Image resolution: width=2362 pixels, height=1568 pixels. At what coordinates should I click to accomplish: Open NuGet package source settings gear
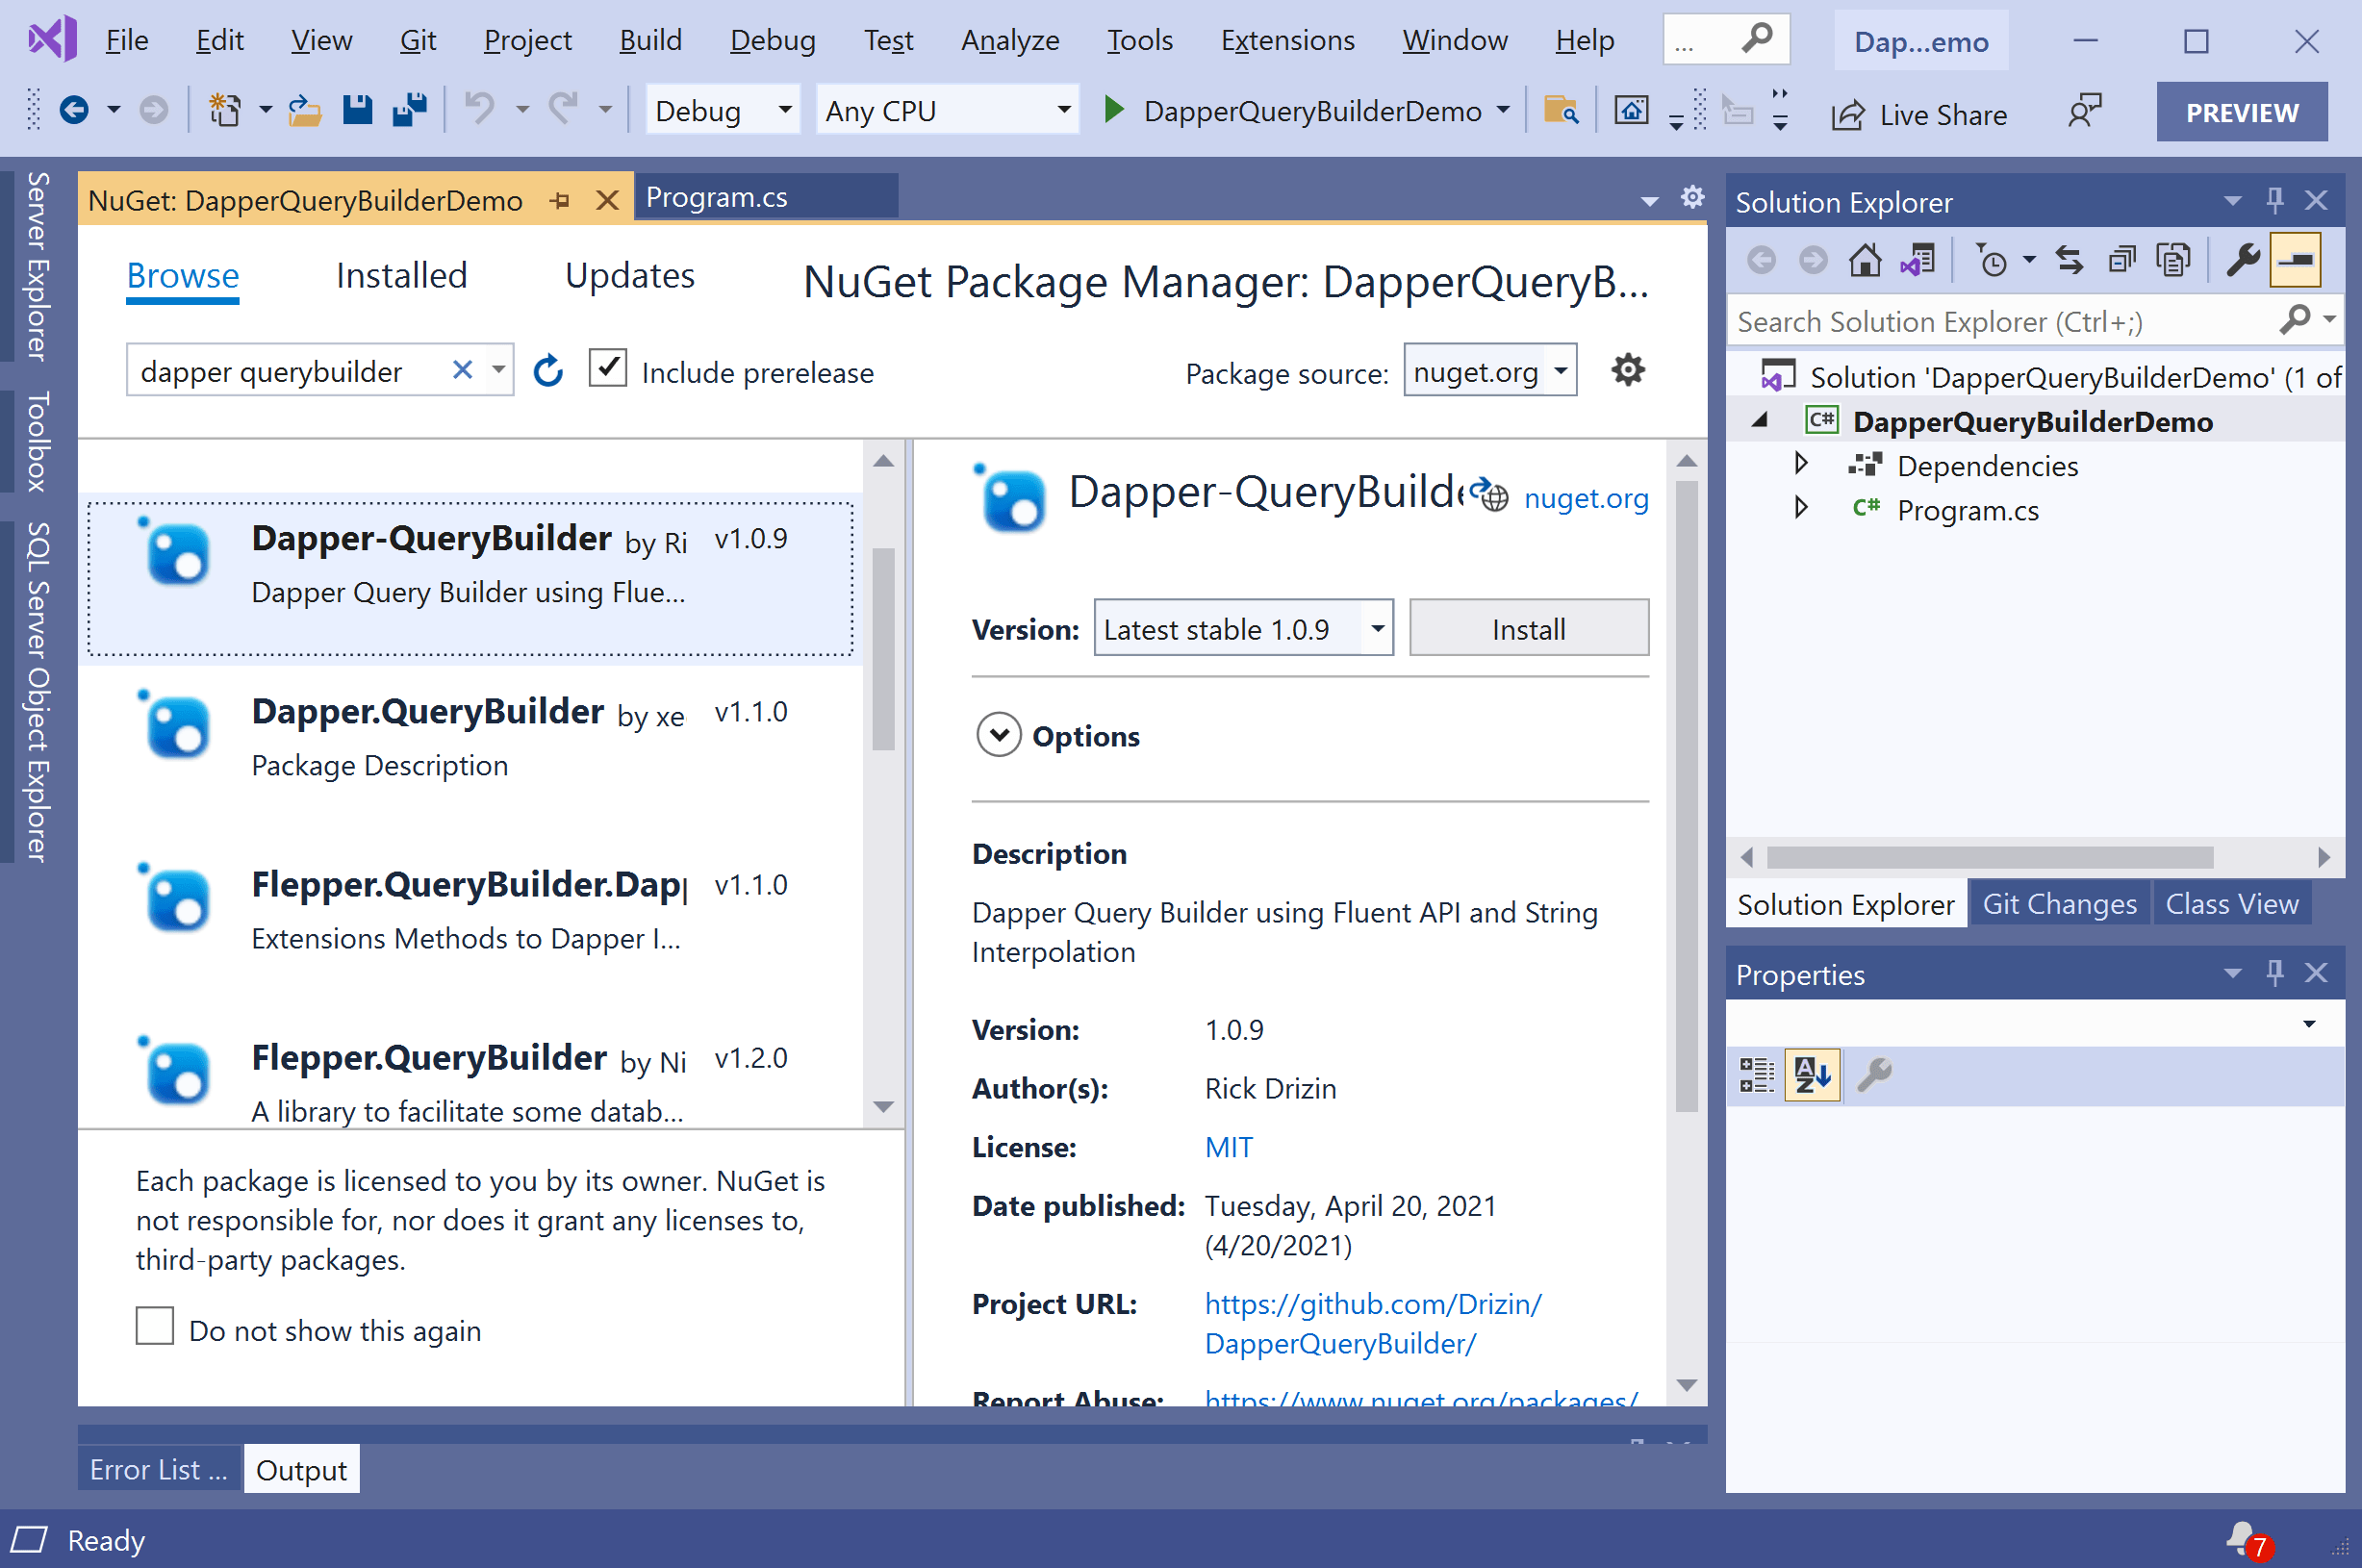pyautogui.click(x=1627, y=370)
